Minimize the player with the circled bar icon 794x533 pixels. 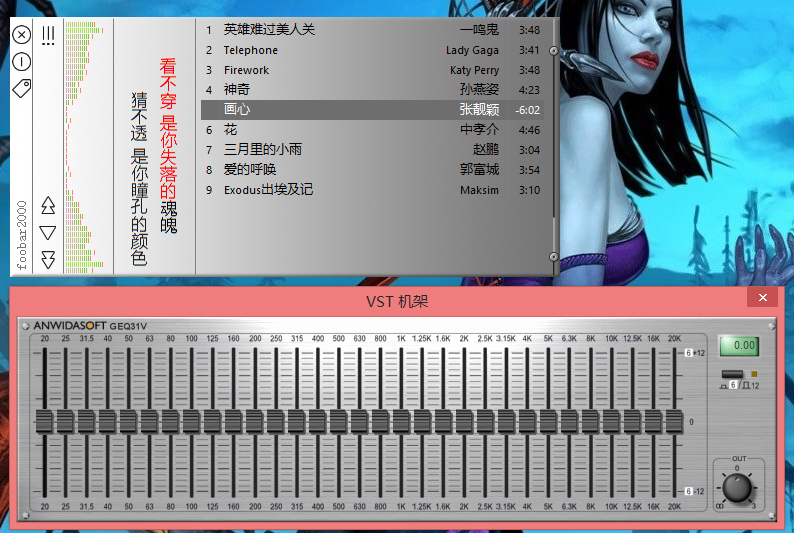click(21, 62)
